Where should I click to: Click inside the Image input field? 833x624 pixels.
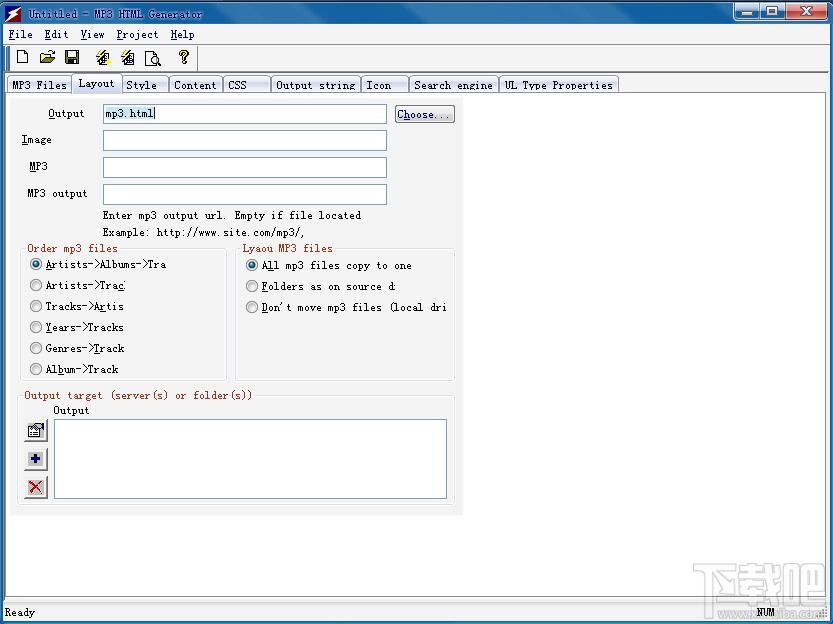pyautogui.click(x=244, y=140)
